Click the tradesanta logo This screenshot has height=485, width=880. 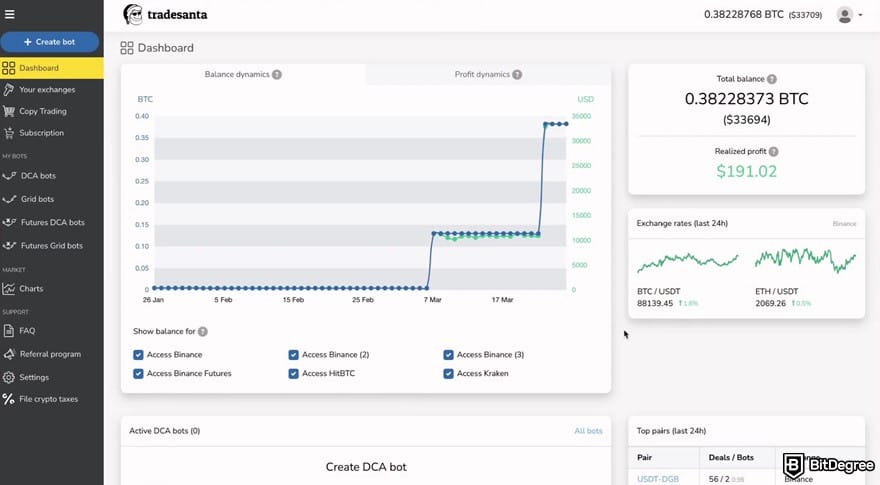(165, 15)
